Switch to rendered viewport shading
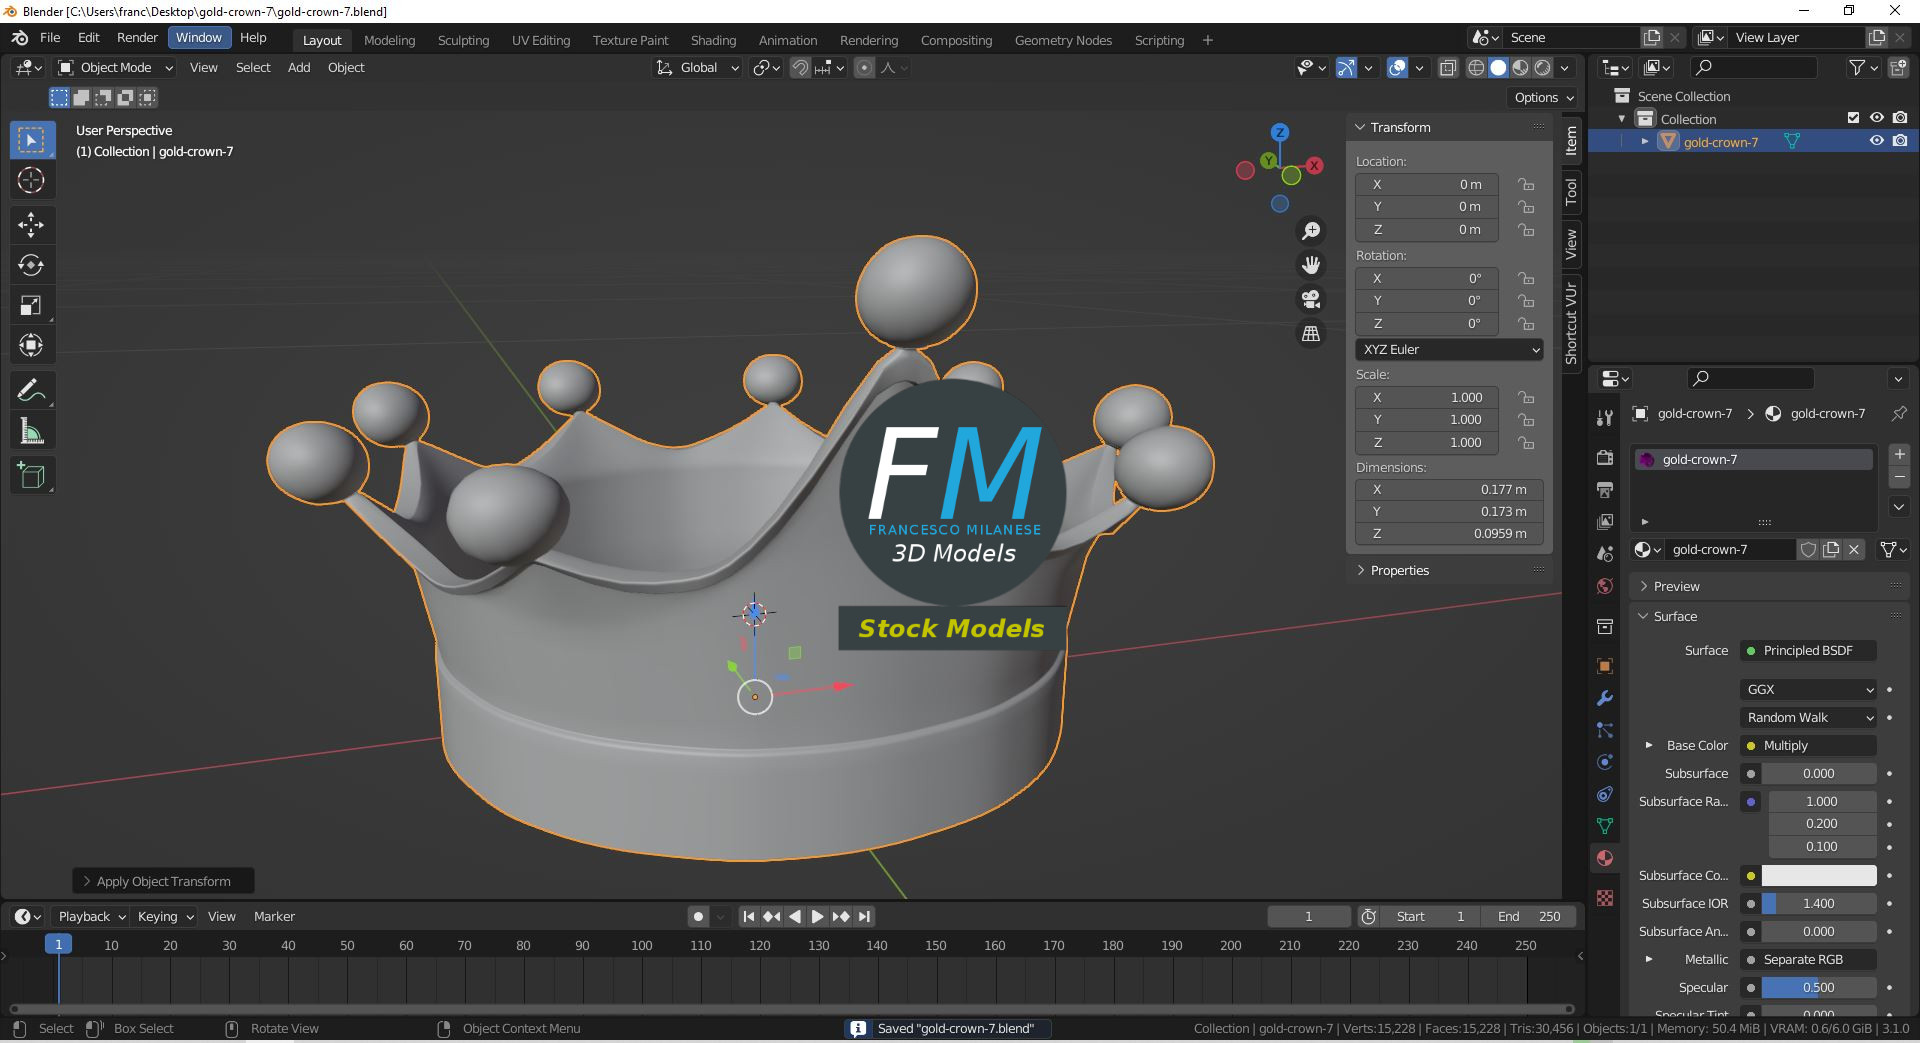The height and width of the screenshot is (1043, 1920). coord(1543,68)
